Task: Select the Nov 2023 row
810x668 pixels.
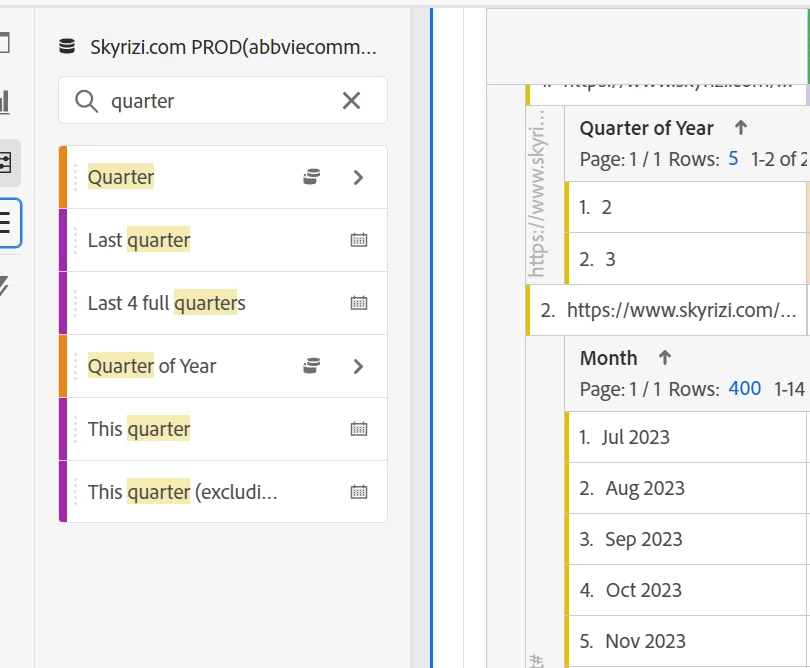Action: click(687, 641)
